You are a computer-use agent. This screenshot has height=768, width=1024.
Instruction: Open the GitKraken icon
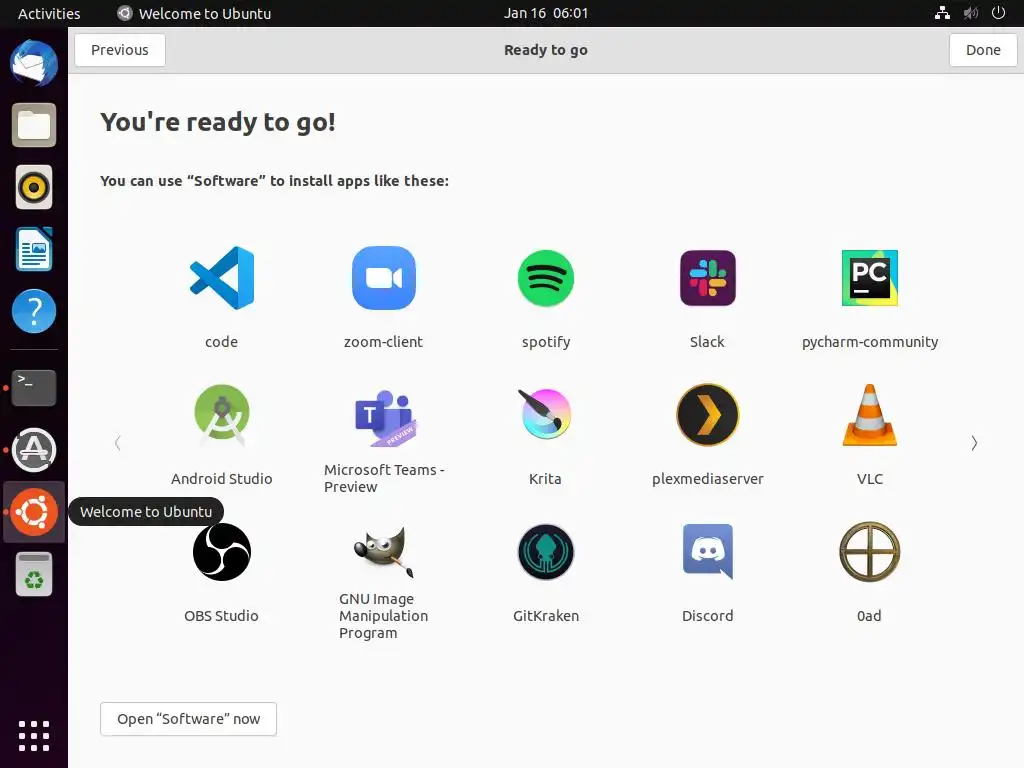click(545, 552)
